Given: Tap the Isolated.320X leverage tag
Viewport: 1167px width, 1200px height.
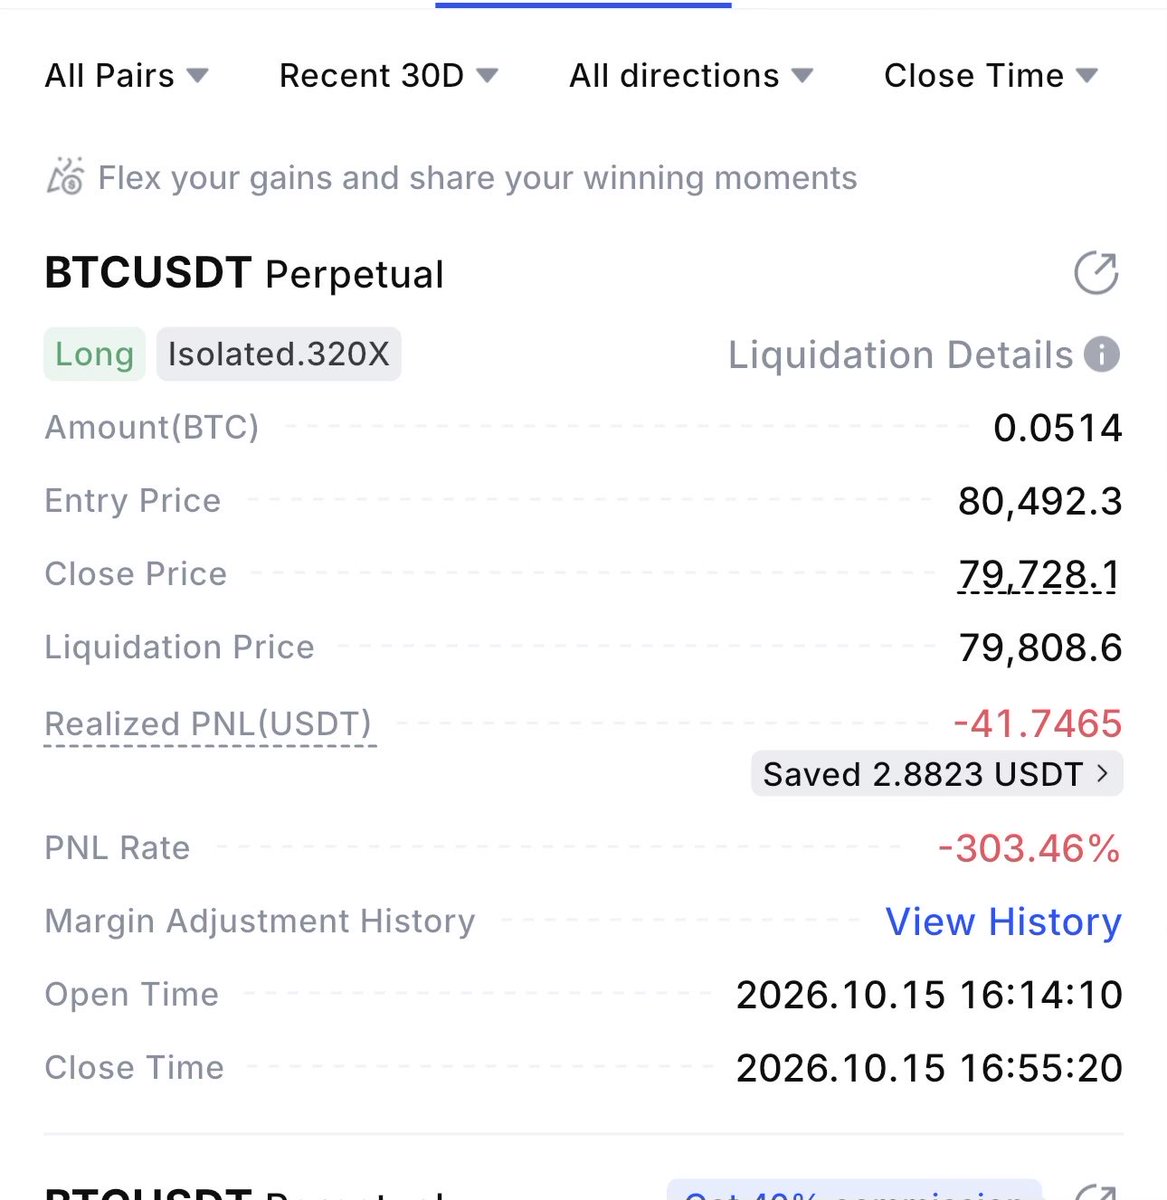Looking at the screenshot, I should point(278,354).
